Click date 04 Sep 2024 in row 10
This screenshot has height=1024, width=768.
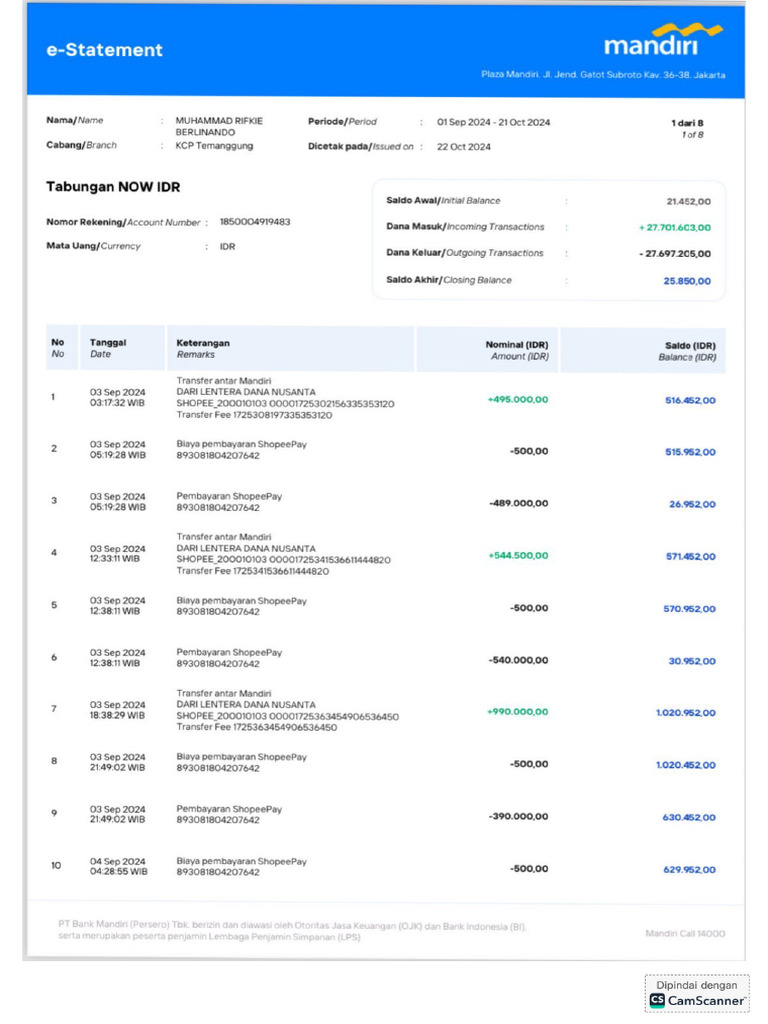[x=118, y=861]
